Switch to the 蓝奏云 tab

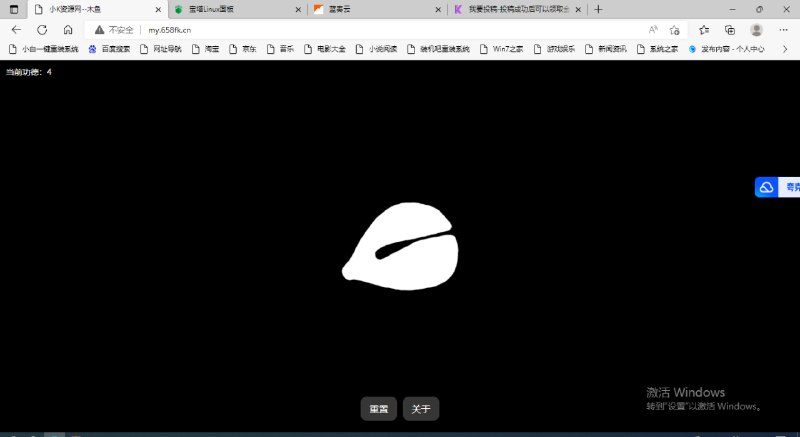pyautogui.click(x=370, y=9)
